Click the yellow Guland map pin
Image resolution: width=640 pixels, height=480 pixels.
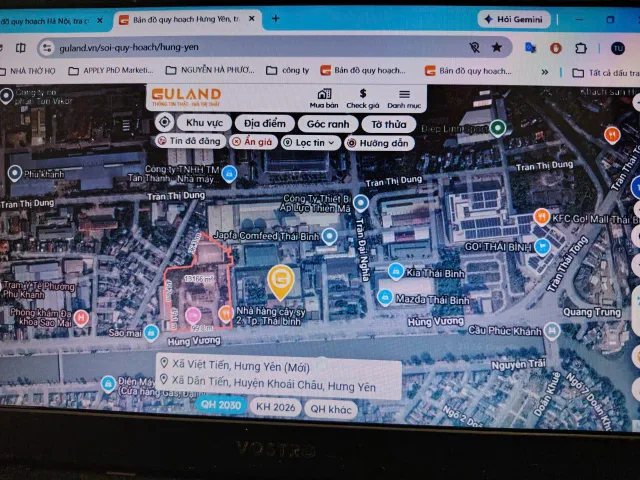[280, 282]
